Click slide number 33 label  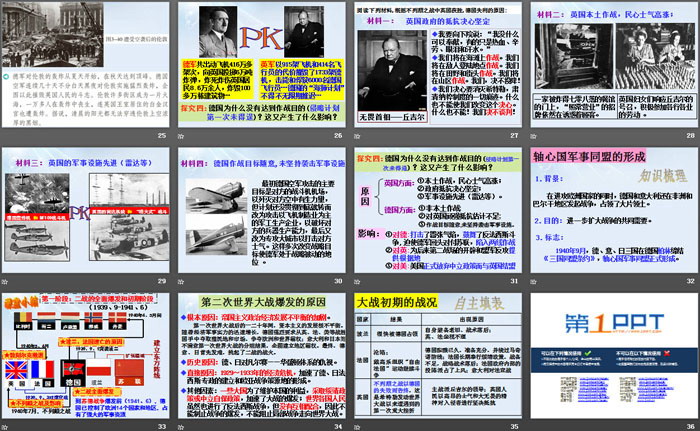(162, 427)
